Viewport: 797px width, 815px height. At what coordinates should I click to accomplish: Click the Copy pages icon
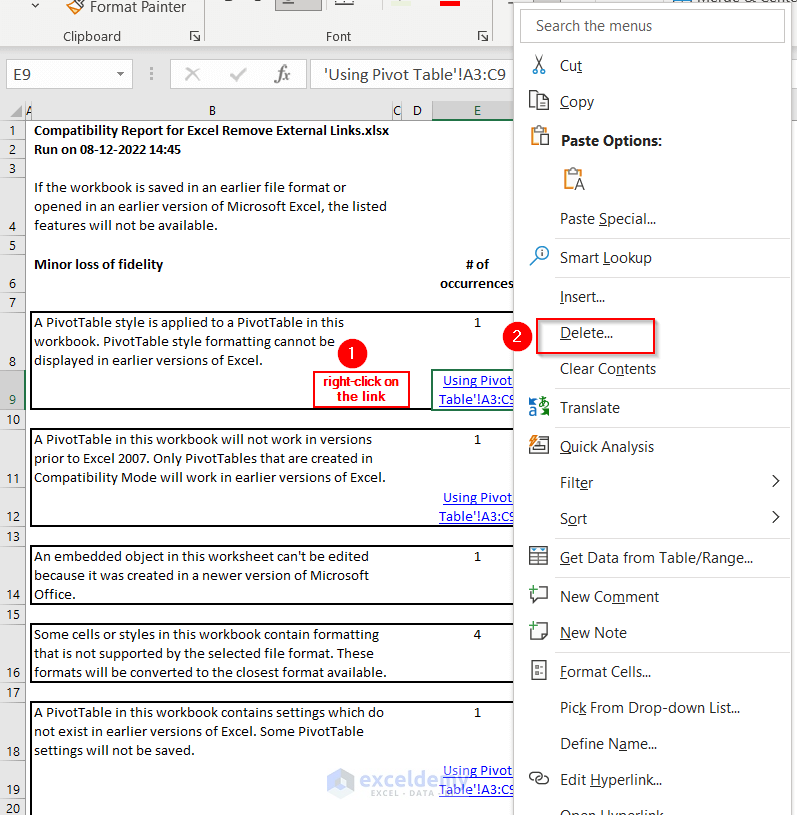pyautogui.click(x=539, y=100)
